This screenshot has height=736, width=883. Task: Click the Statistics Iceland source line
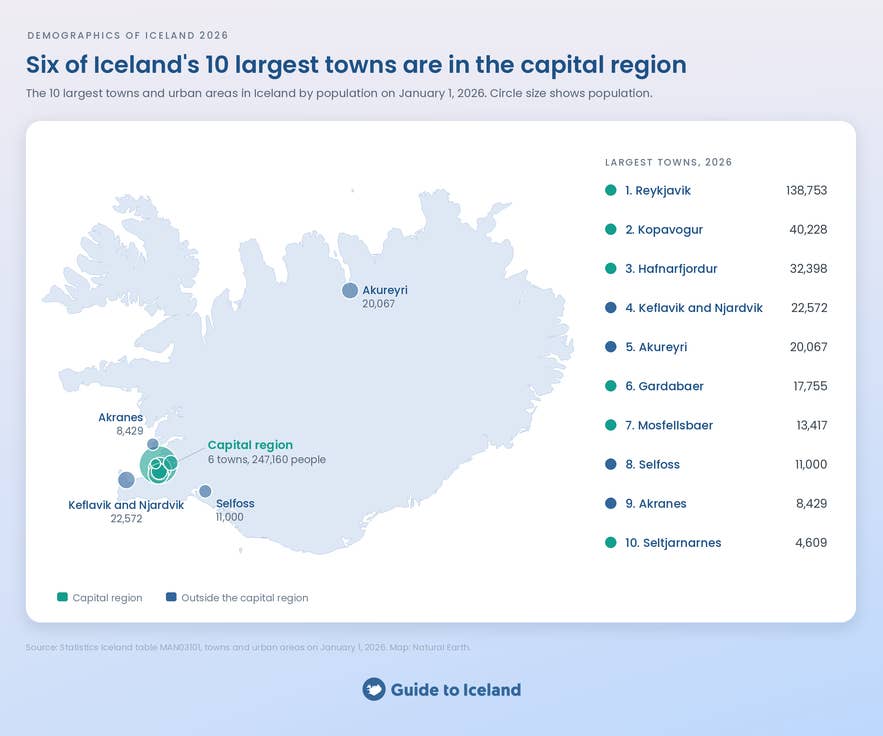(x=248, y=647)
